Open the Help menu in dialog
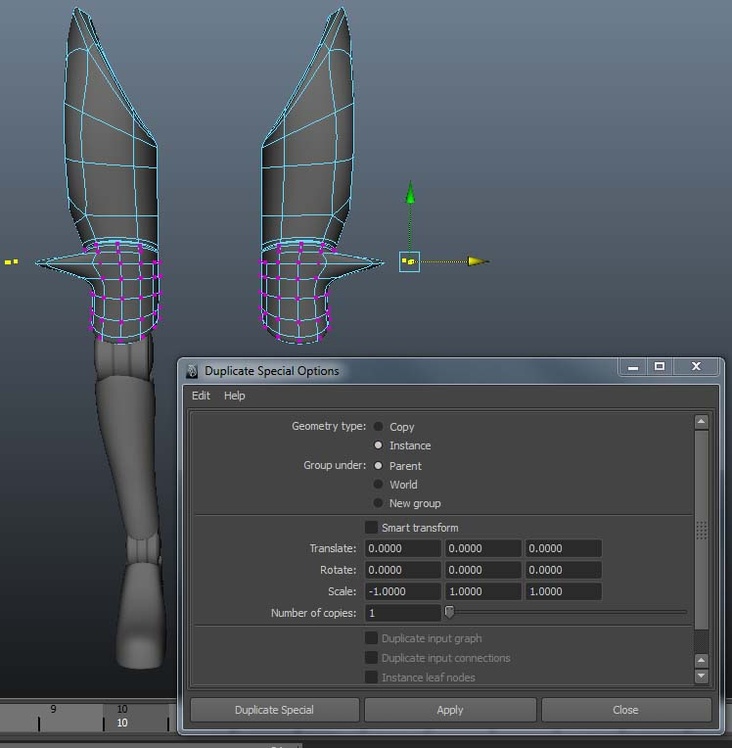 [234, 396]
